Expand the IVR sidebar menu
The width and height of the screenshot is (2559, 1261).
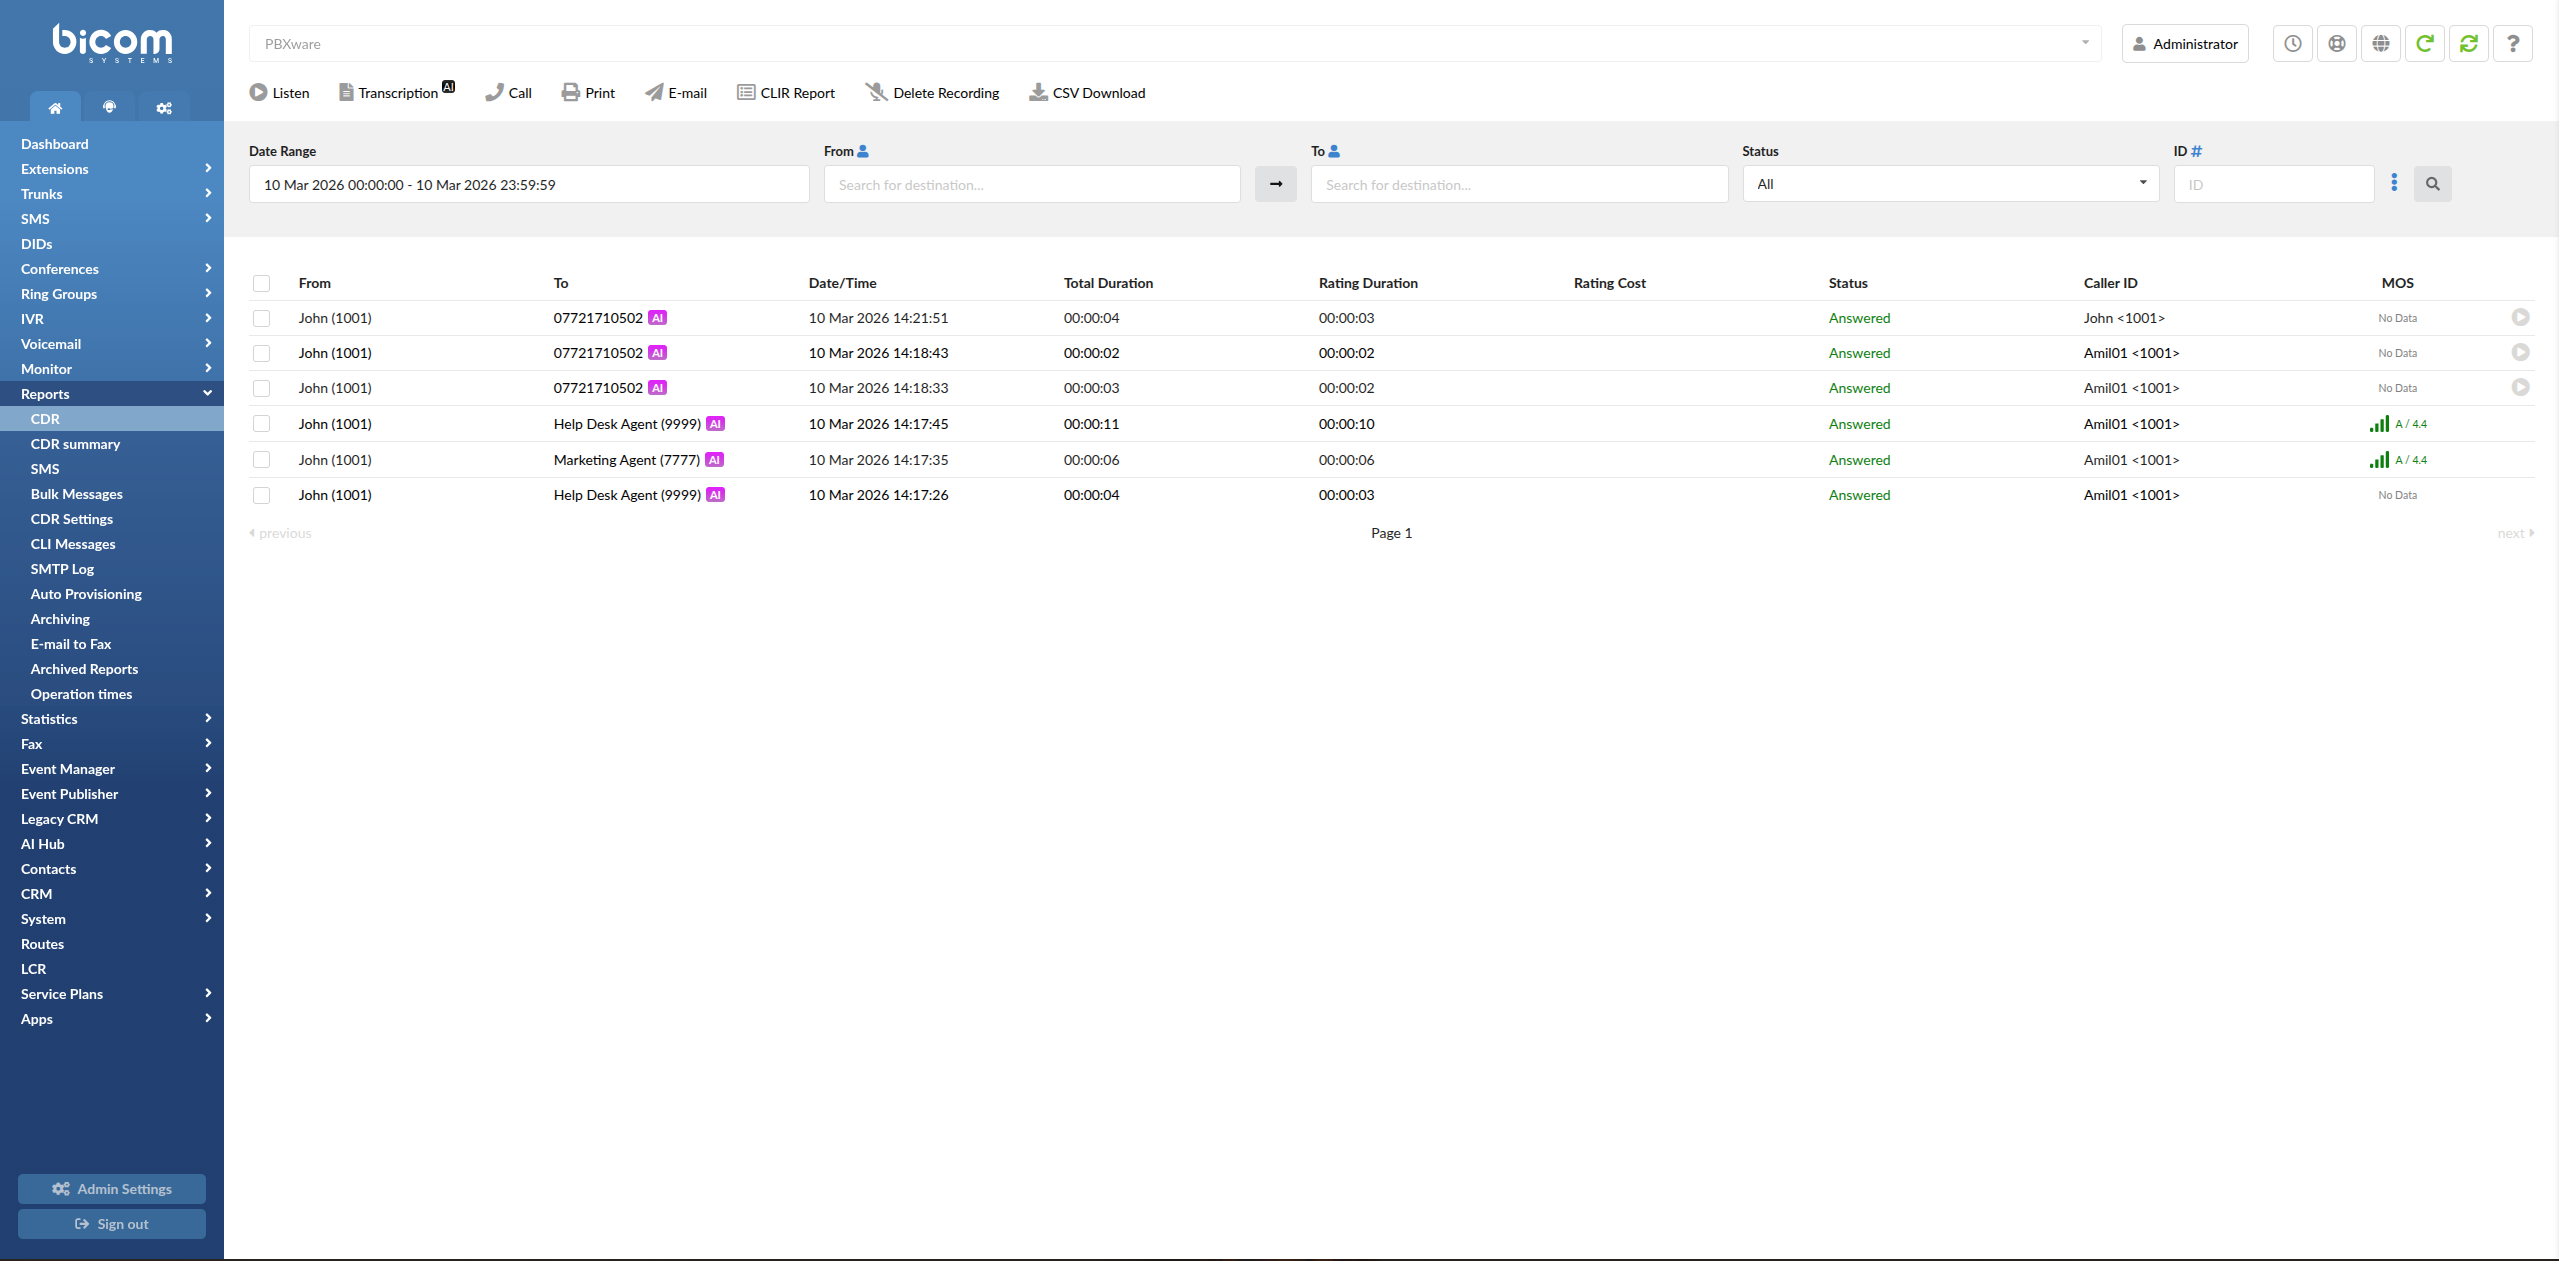pyautogui.click(x=112, y=319)
